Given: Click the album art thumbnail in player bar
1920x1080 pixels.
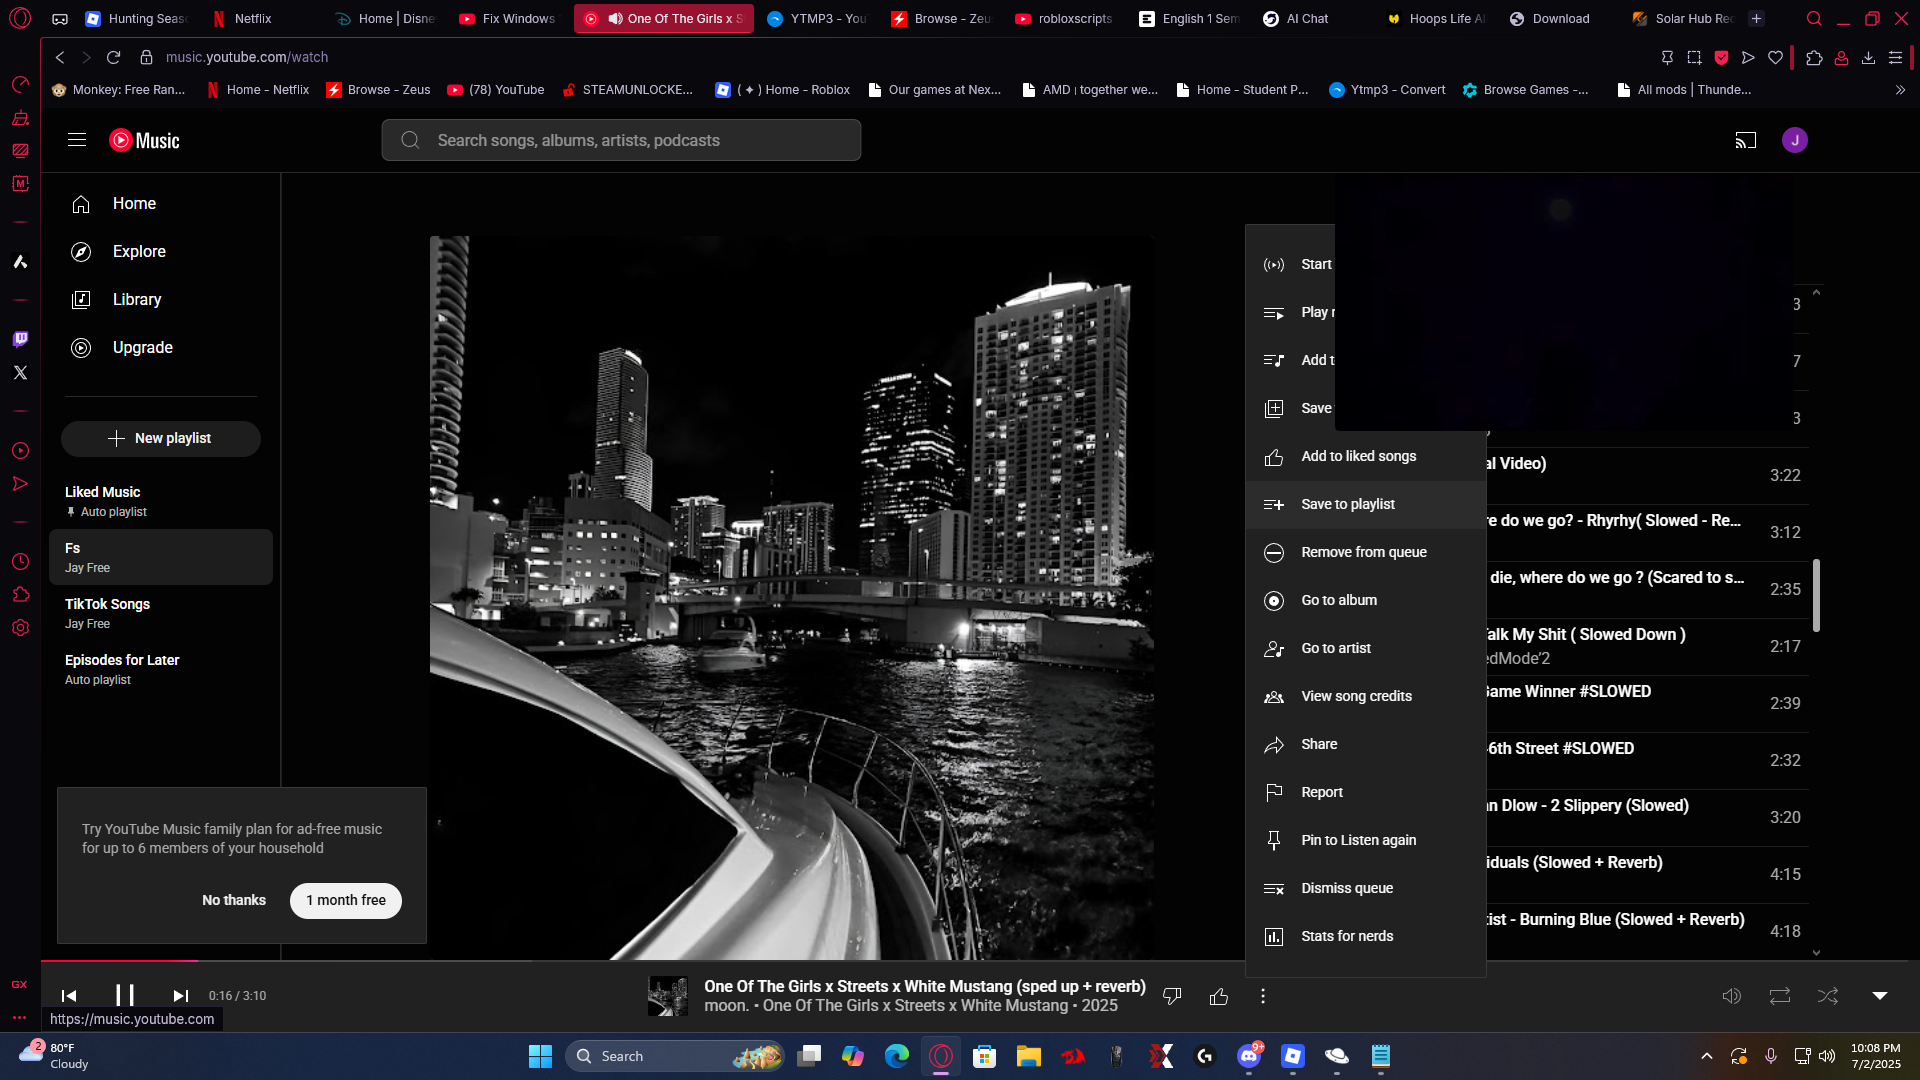Looking at the screenshot, I should tap(668, 996).
